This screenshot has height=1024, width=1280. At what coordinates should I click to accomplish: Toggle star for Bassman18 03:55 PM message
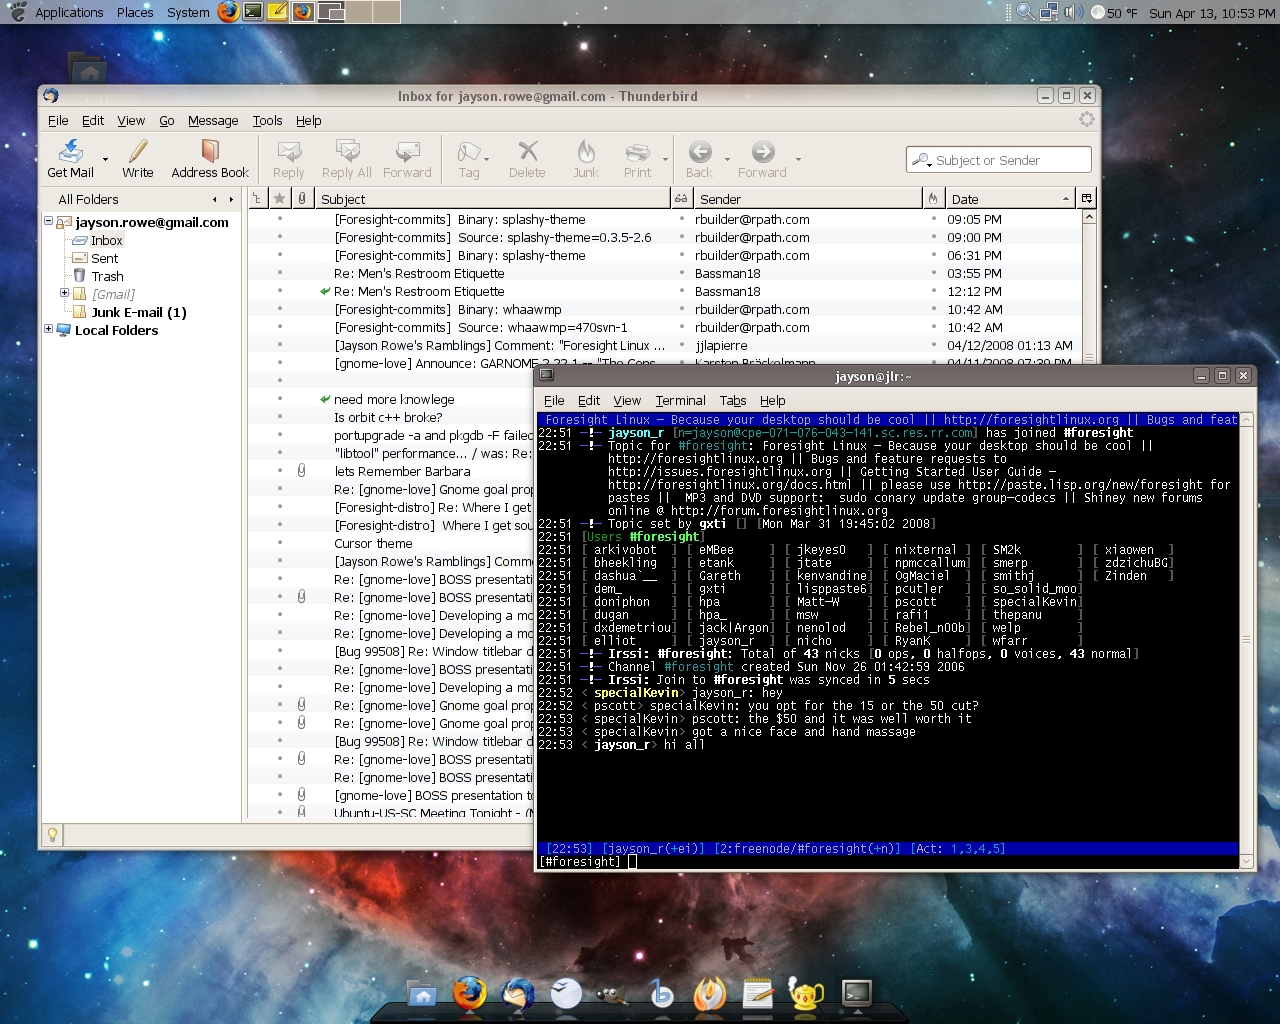tap(280, 273)
